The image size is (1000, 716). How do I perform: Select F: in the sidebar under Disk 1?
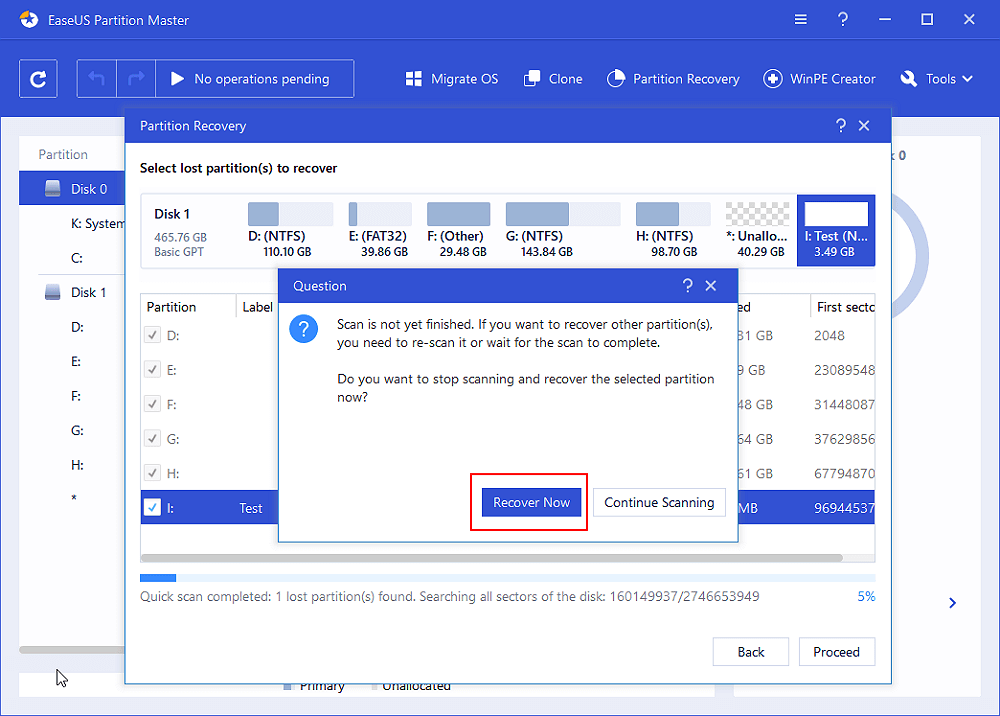pyautogui.click(x=76, y=395)
